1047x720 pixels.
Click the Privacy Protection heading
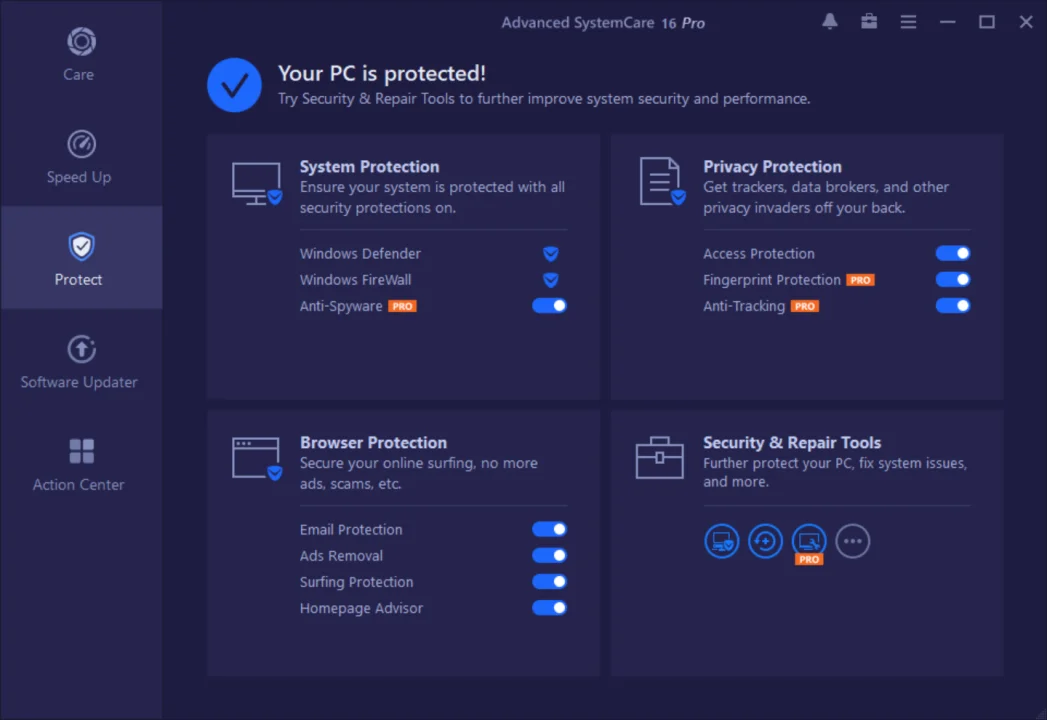[772, 166]
